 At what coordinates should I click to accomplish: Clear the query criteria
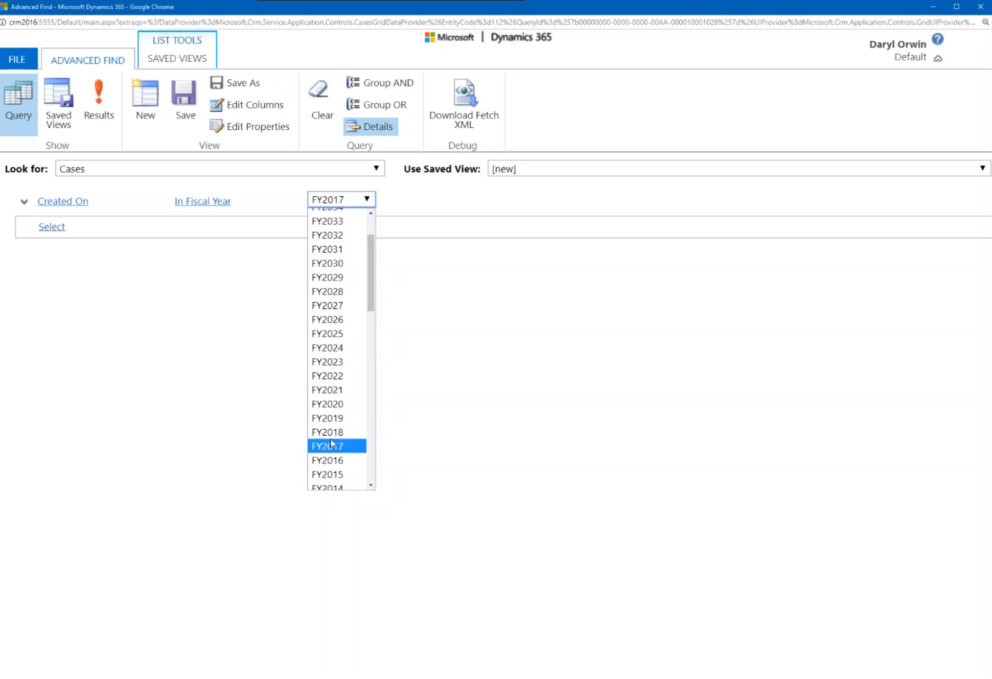tap(321, 101)
